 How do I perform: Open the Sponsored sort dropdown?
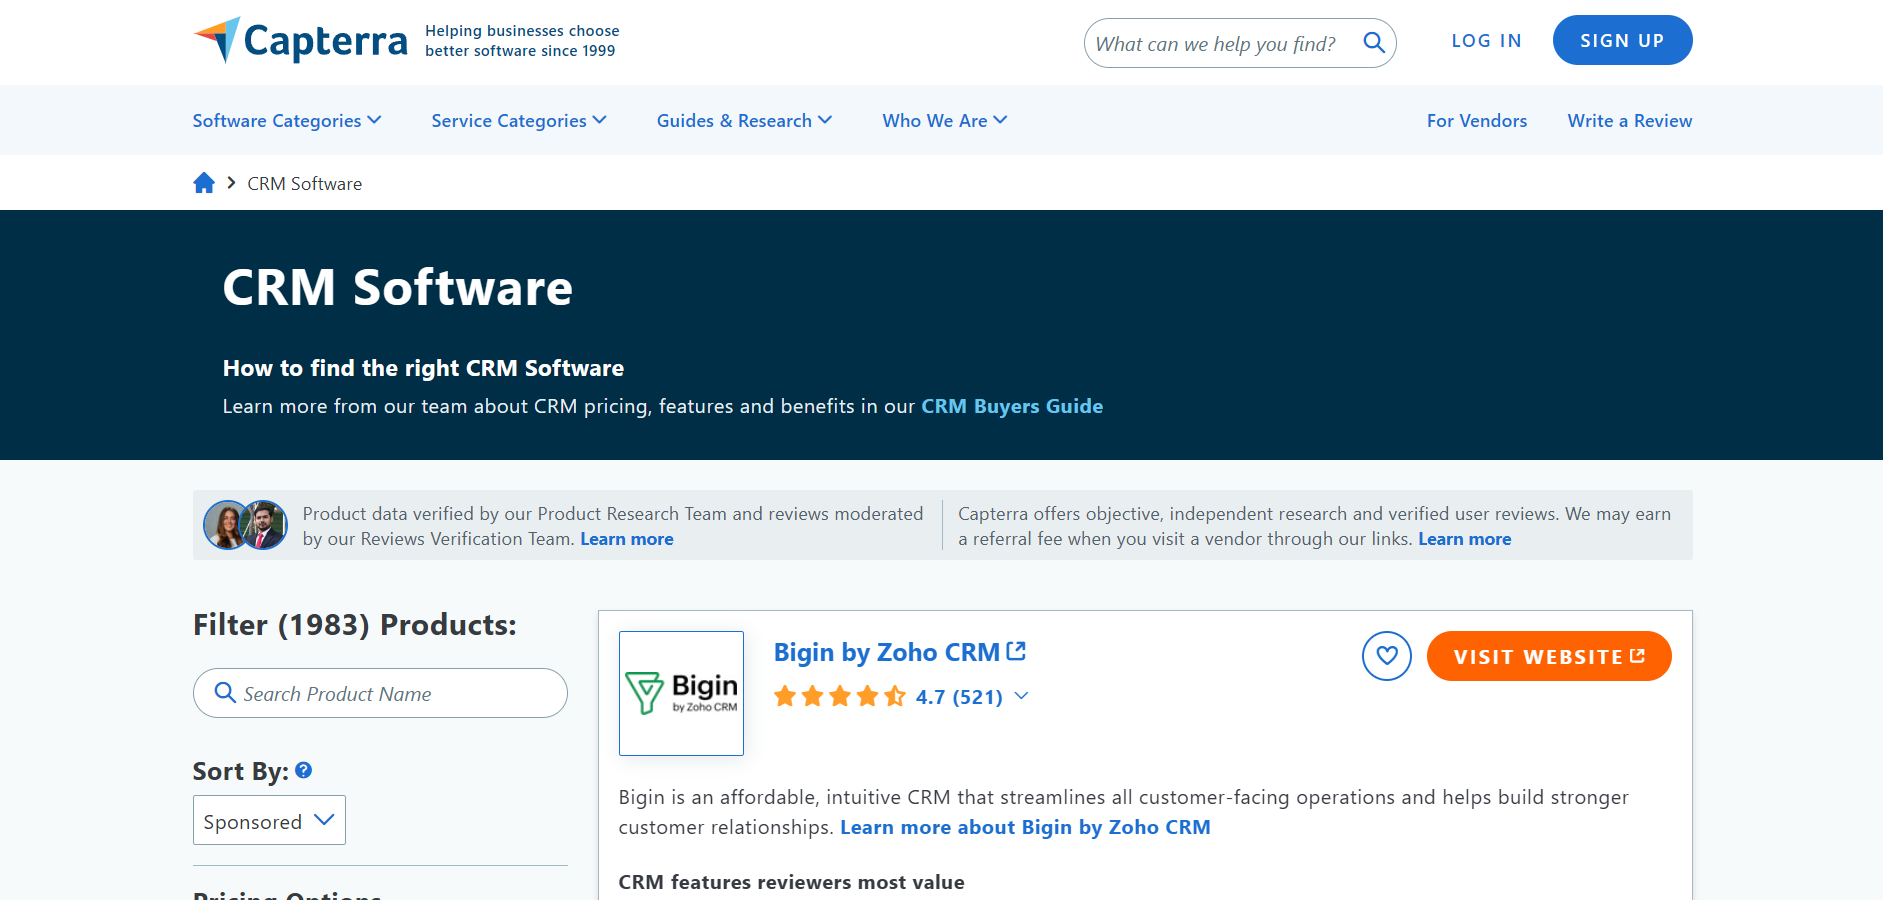(269, 820)
